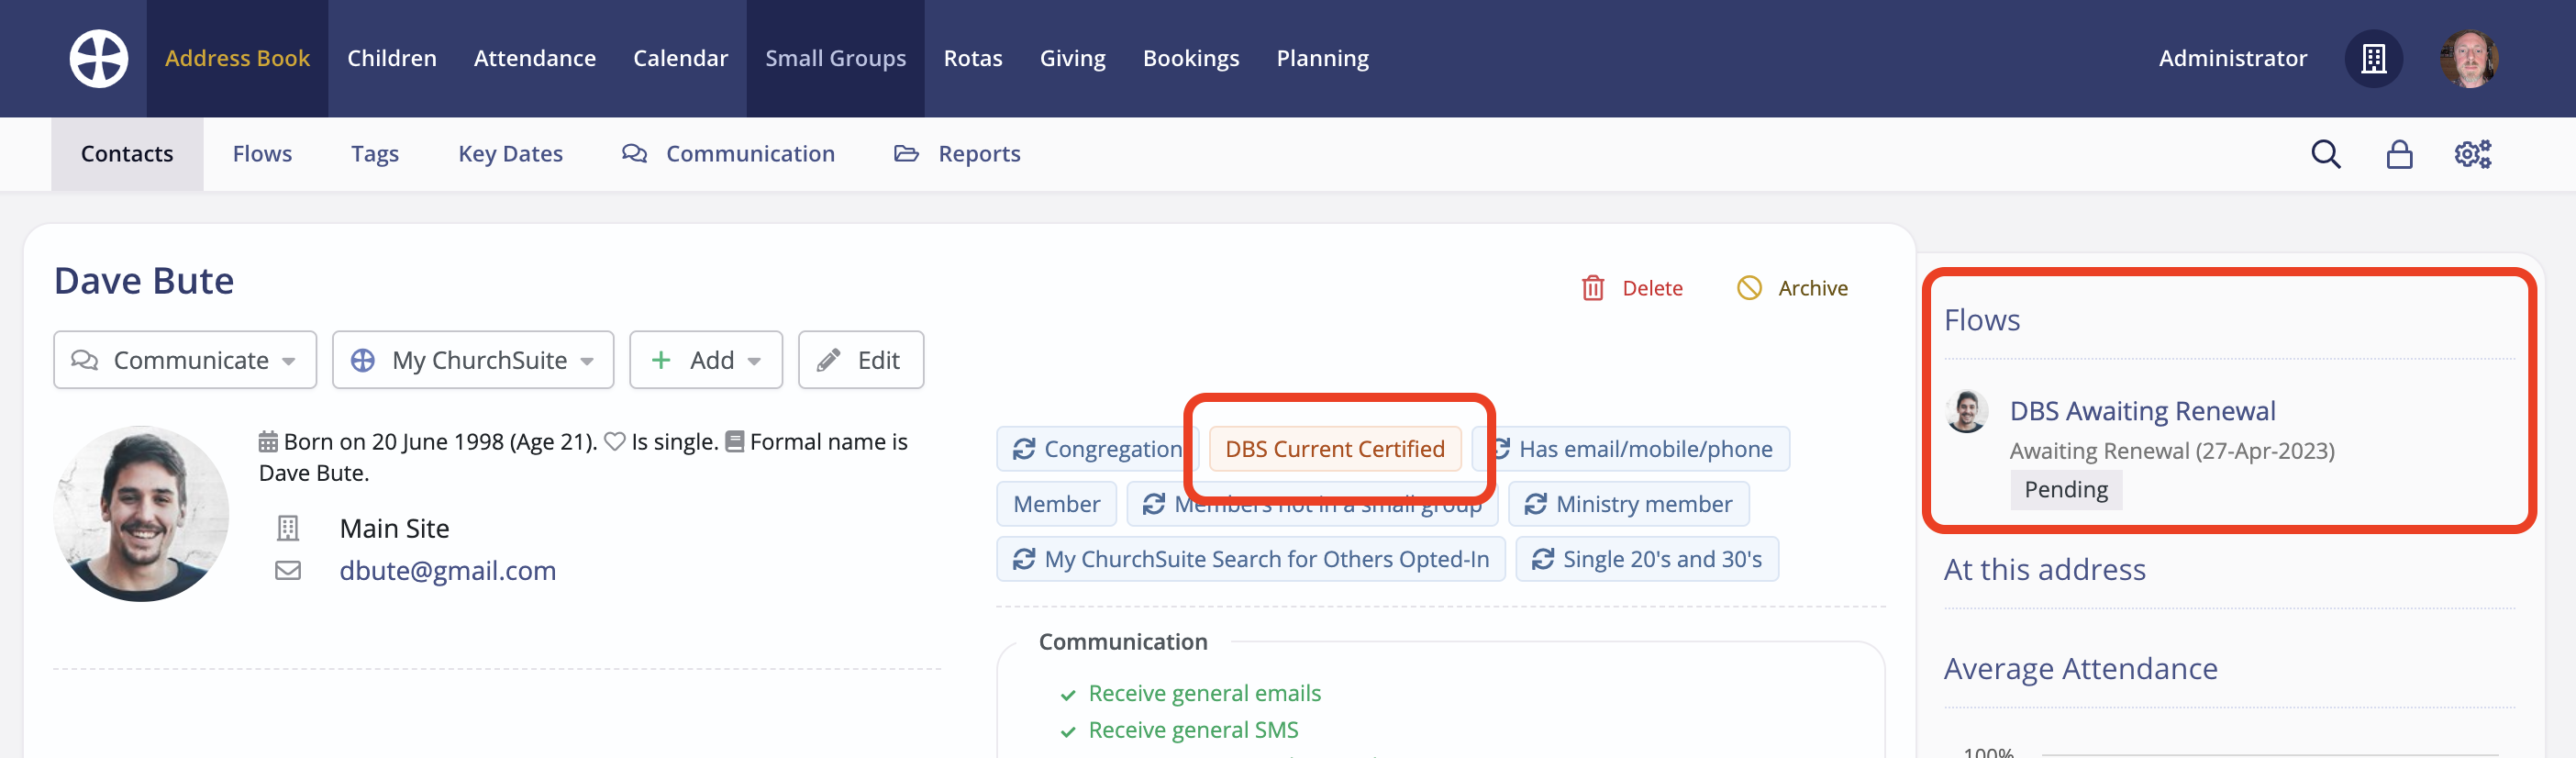Click the pencil icon on Edit

point(828,360)
